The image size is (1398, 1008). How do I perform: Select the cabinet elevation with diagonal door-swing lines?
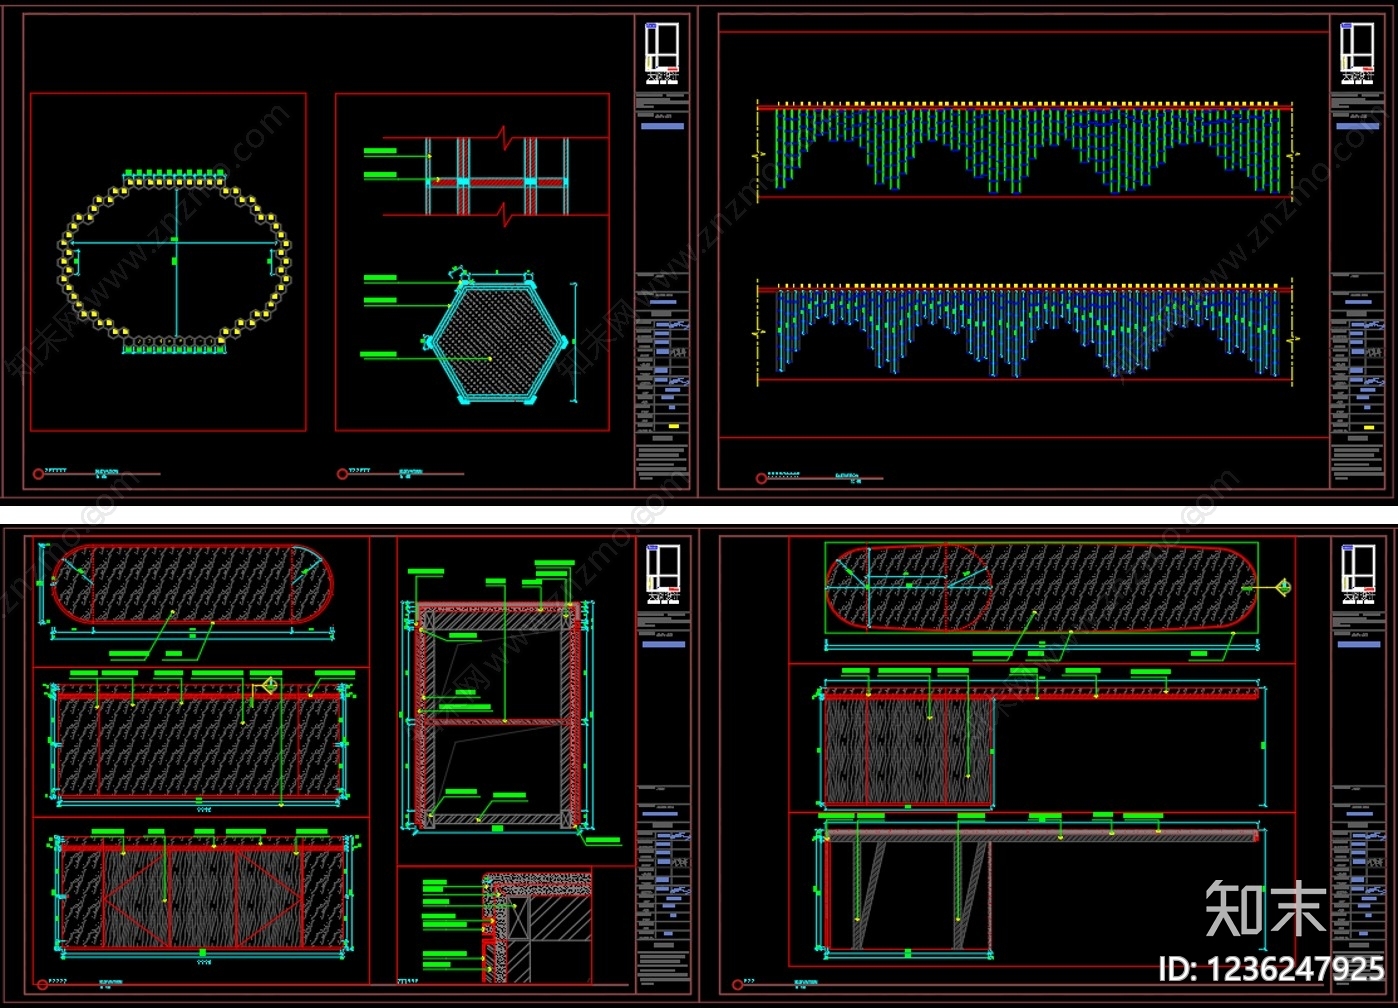coord(203,897)
